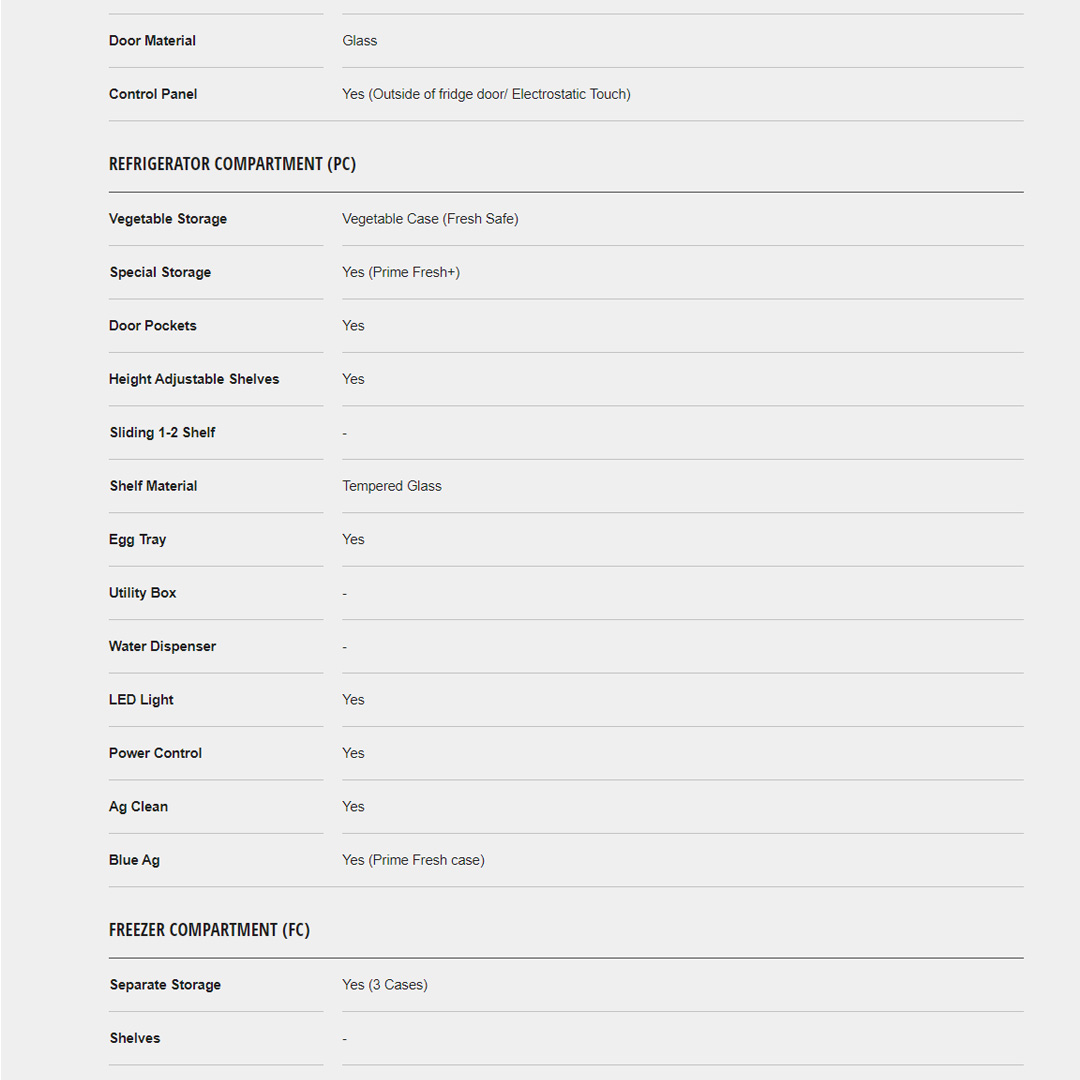Select the Yes (Prime Fresh+) value

point(401,272)
